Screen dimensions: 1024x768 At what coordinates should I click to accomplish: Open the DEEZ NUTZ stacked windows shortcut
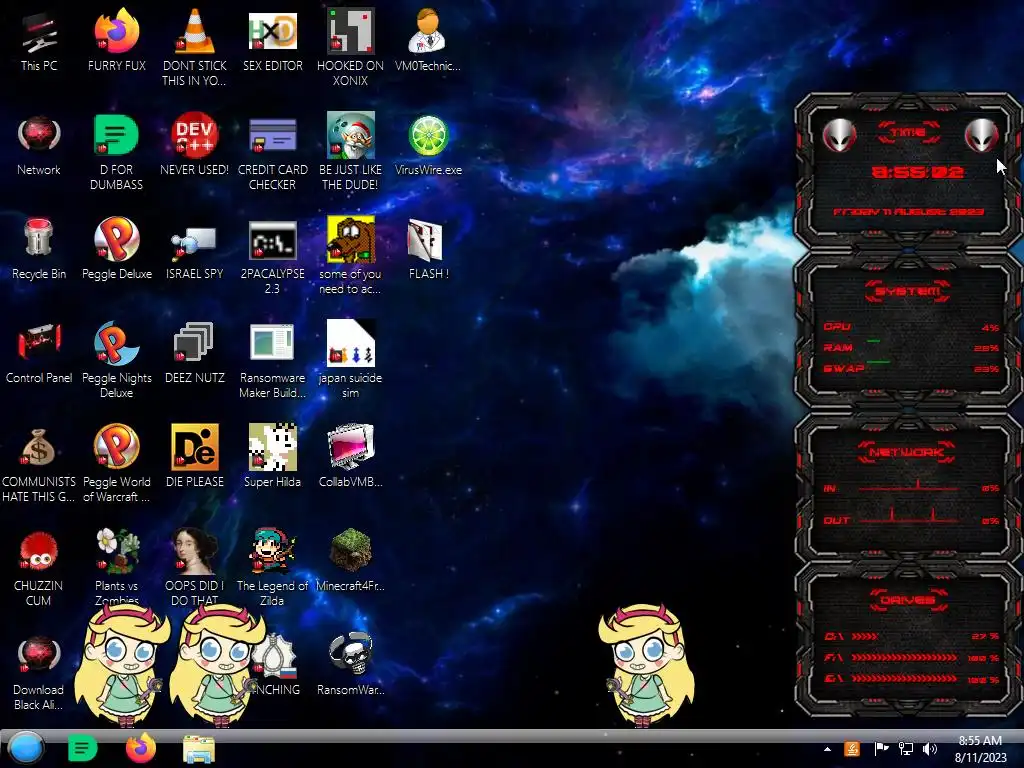pos(195,353)
